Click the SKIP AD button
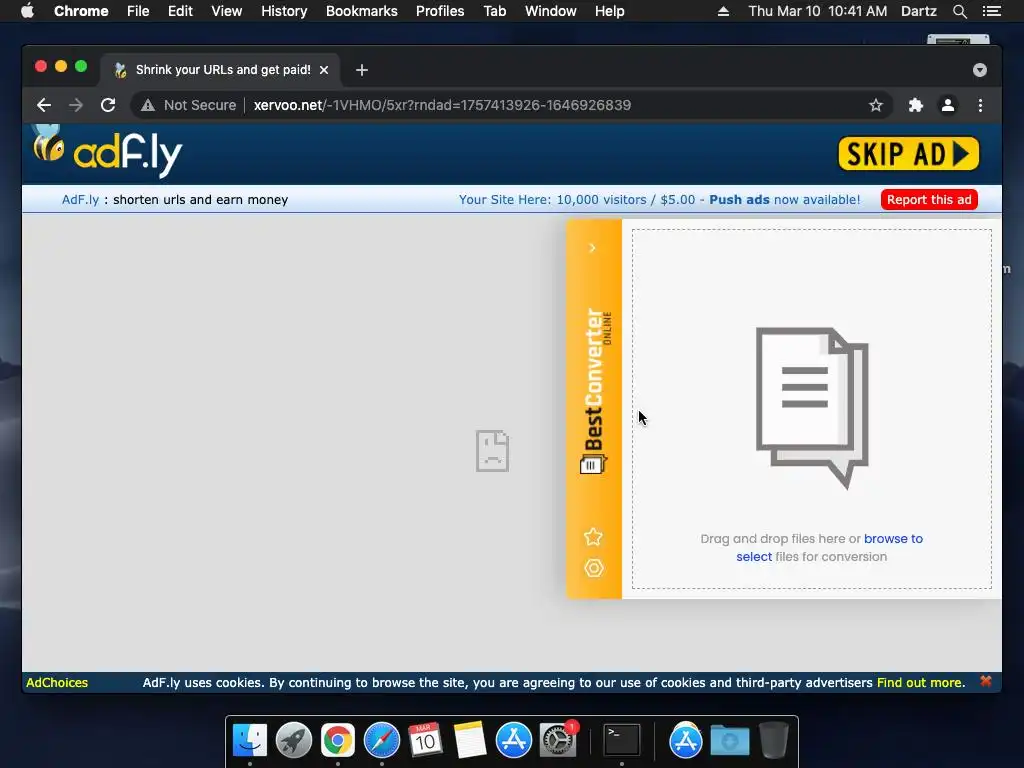The height and width of the screenshot is (768, 1024). coord(908,153)
